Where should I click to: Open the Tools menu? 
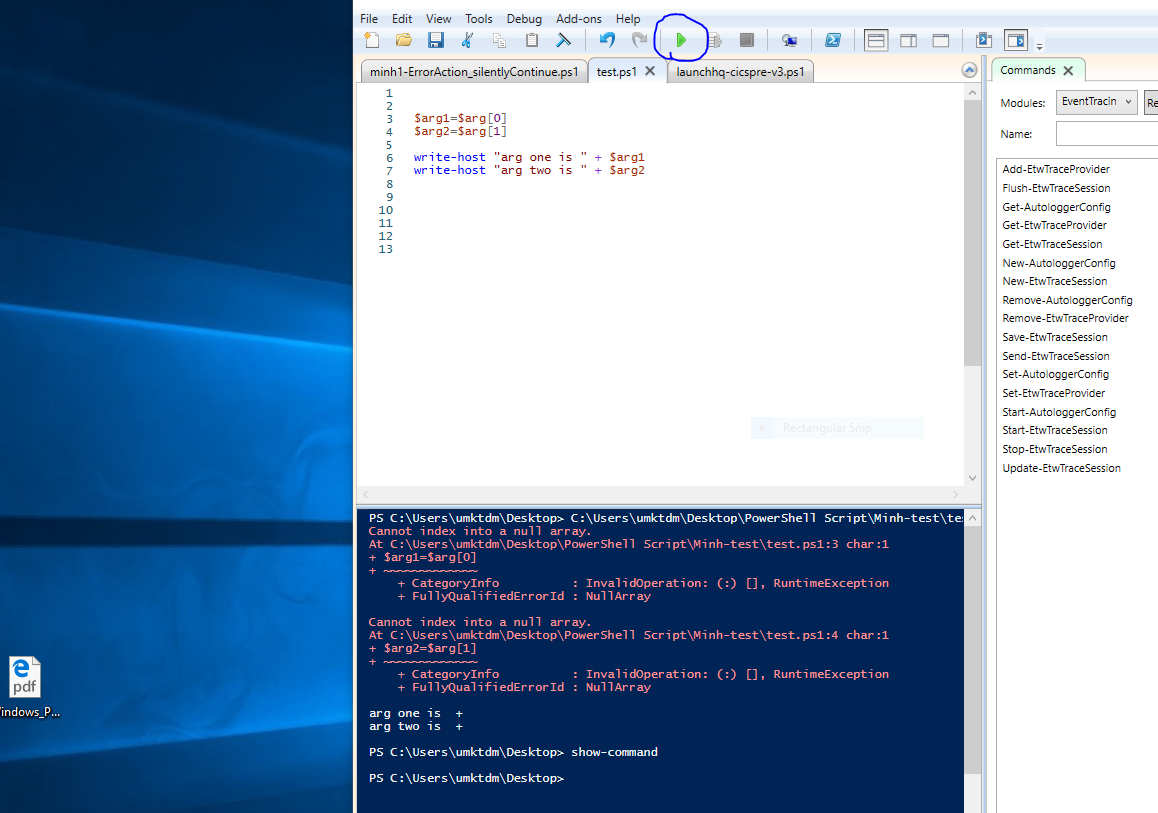tap(479, 18)
